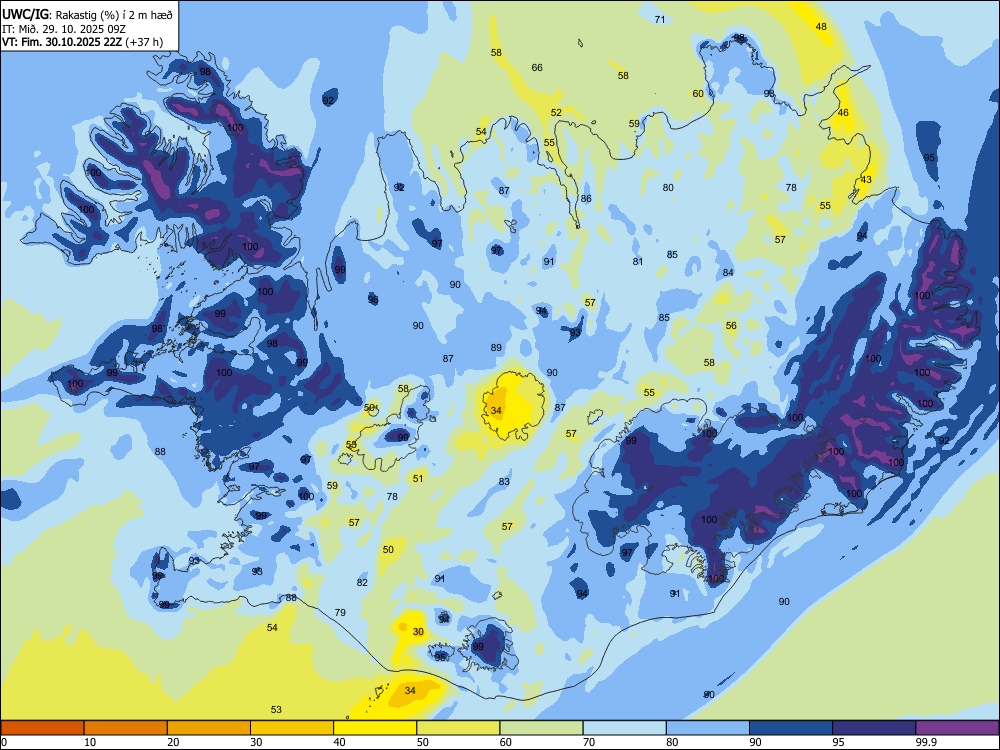Click the light orange 20–30 legend swatch
Image resolution: width=1000 pixels, height=750 pixels.
click(x=209, y=728)
